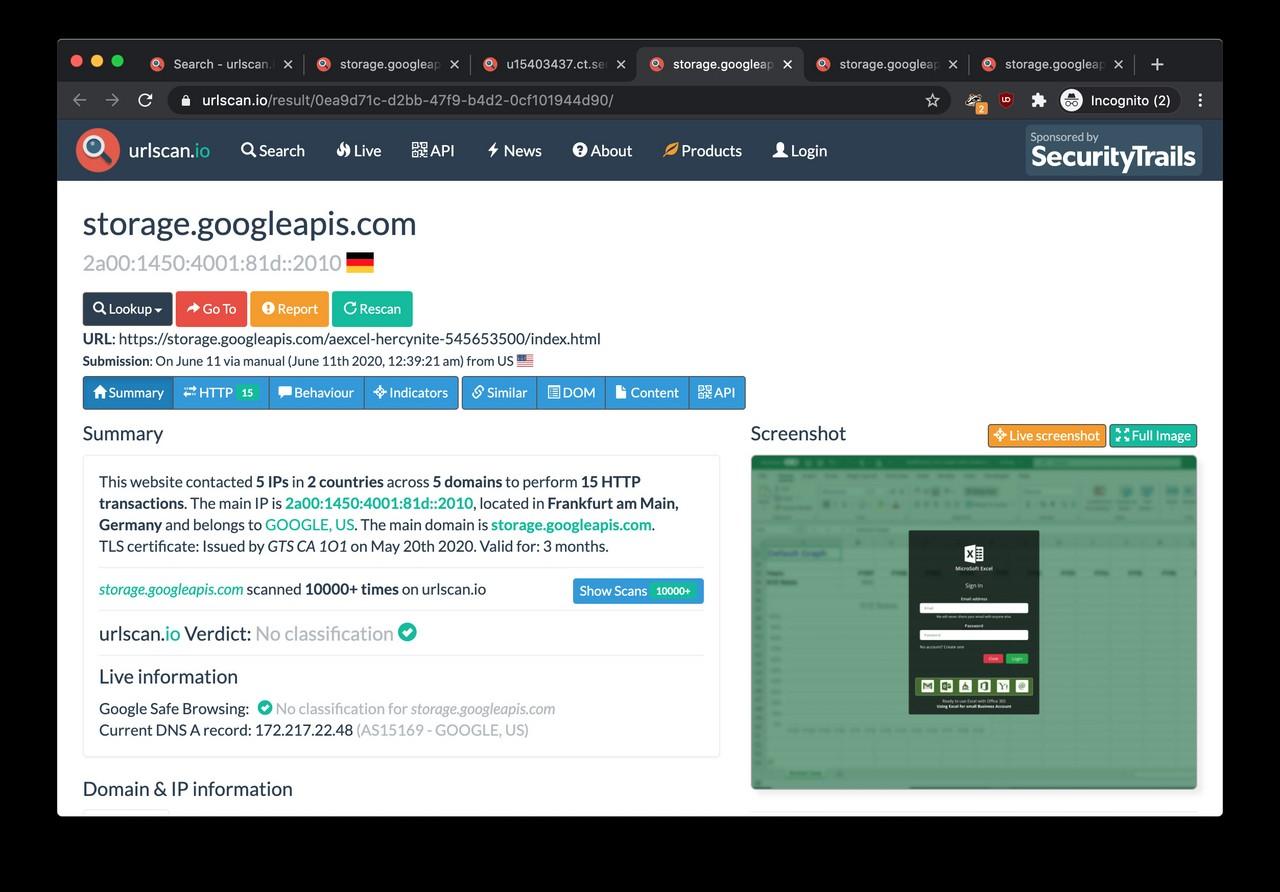
Task: Click the address bar URL field
Action: pos(560,100)
